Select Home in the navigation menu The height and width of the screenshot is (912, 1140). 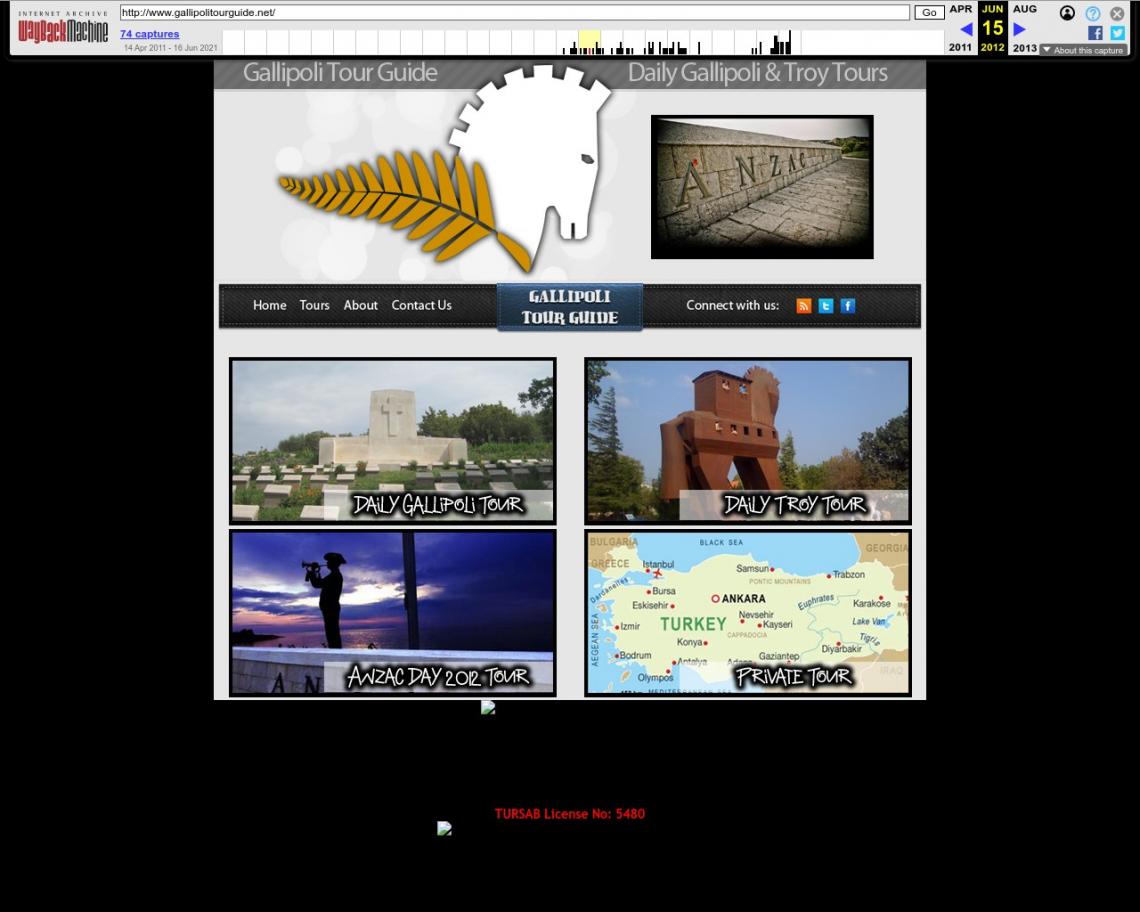[x=269, y=306]
